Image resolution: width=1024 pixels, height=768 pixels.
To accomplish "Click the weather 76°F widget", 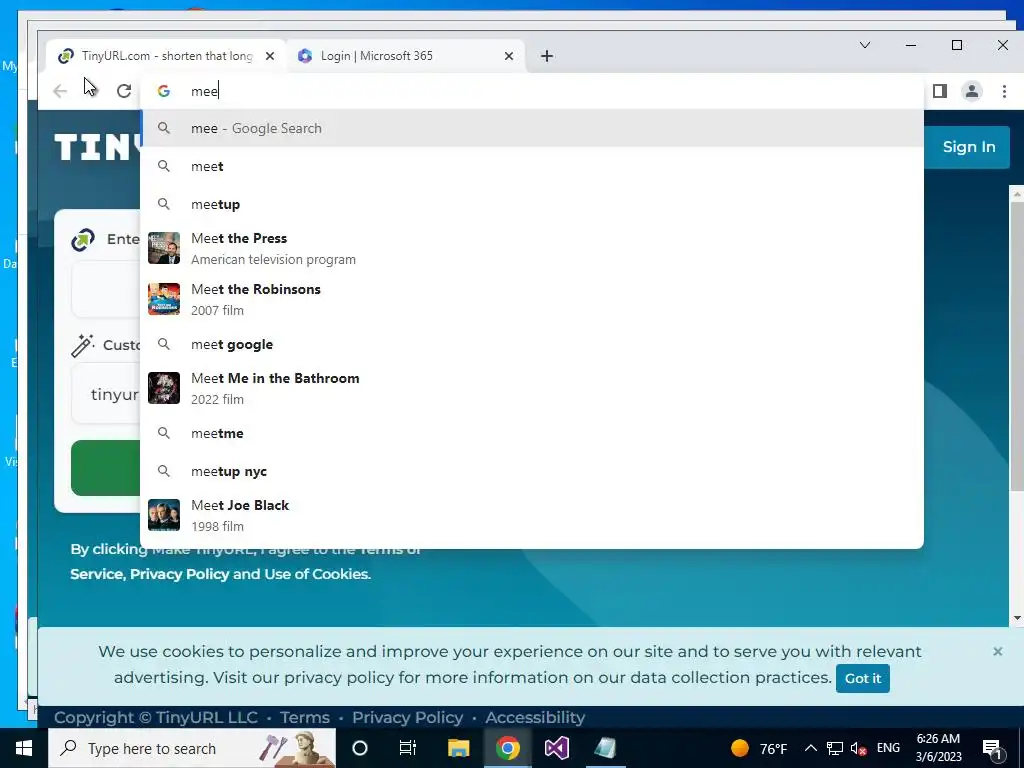I will (758, 748).
